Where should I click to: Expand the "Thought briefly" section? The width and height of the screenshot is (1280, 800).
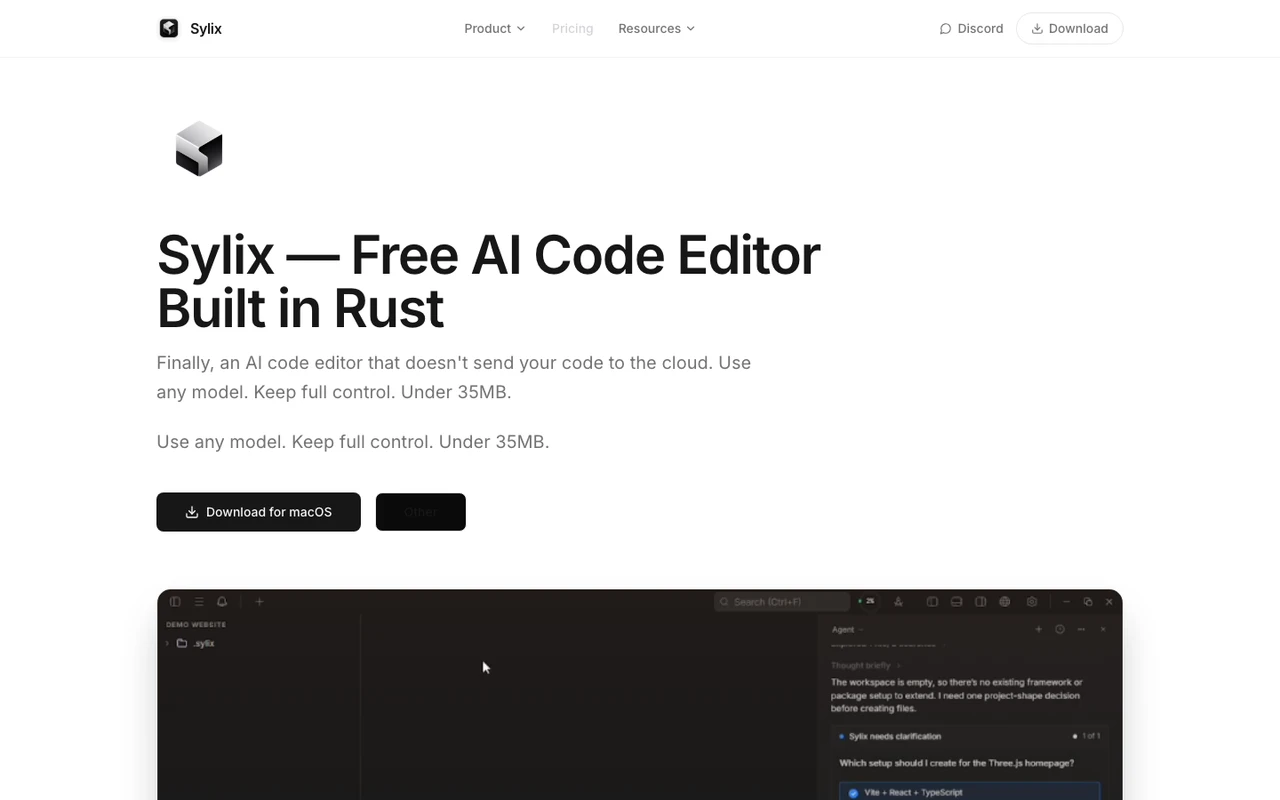point(866,666)
